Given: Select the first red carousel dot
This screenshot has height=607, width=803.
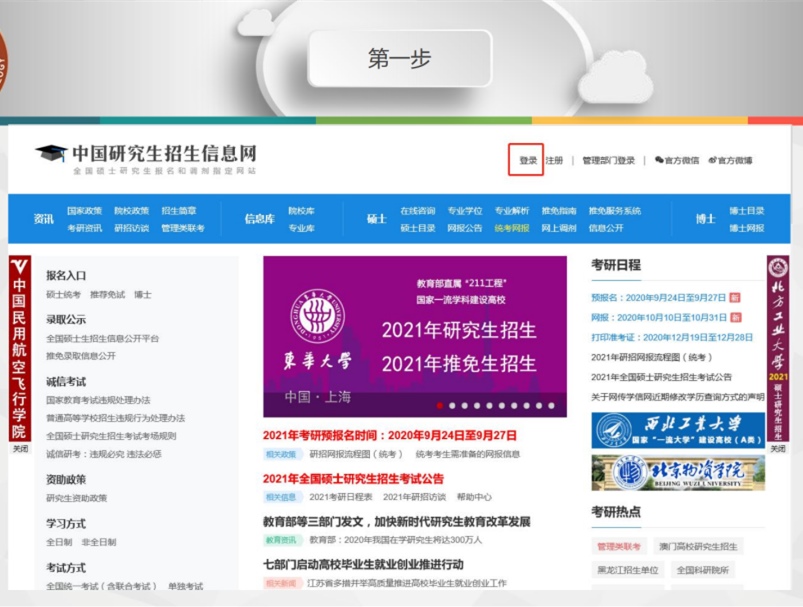Looking at the screenshot, I should pos(438,406).
